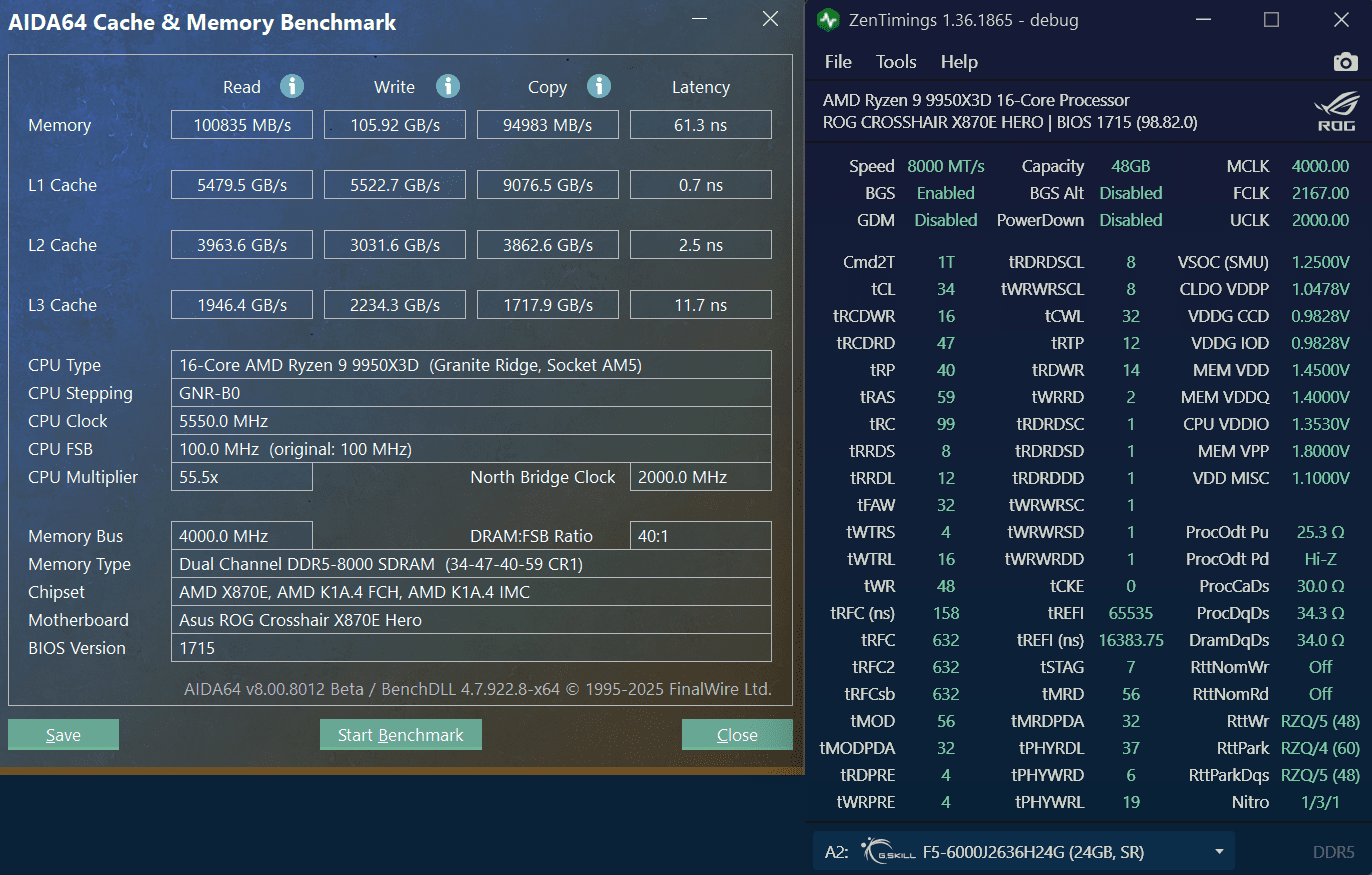Click Chipset field AMD X870E
Viewport: 1372px width, 875px height.
pos(471,592)
